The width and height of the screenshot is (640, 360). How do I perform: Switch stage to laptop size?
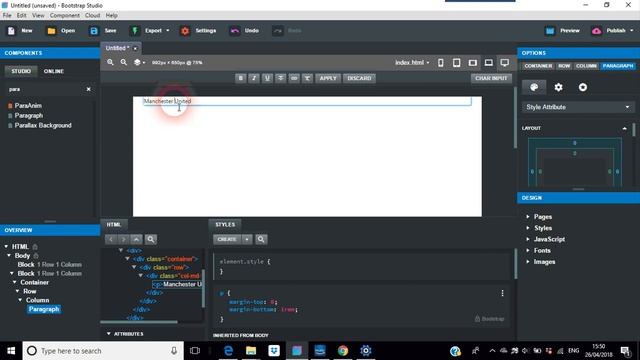(489, 62)
